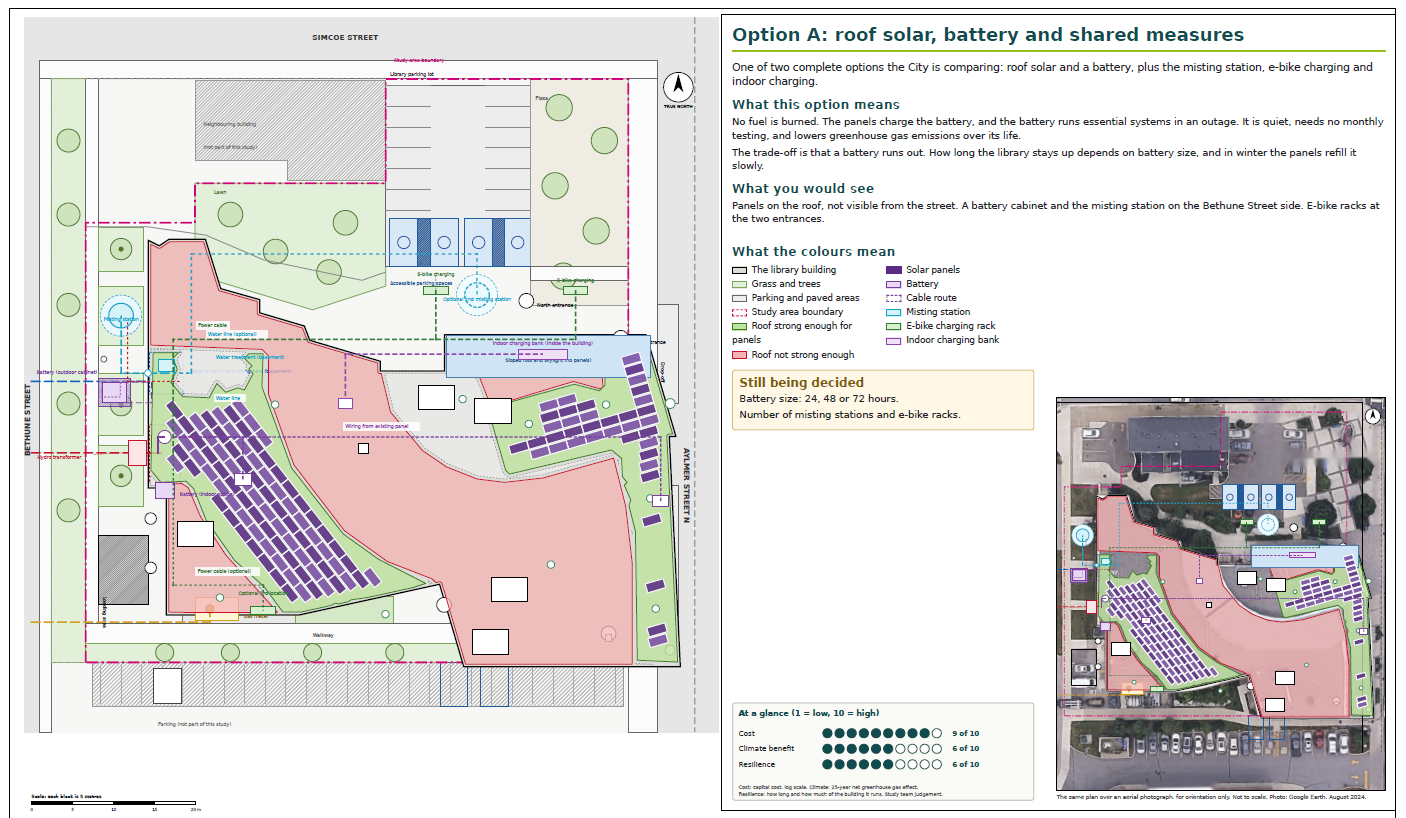
Task: Click the "Walkway" label on the main plan
Action: 322,636
